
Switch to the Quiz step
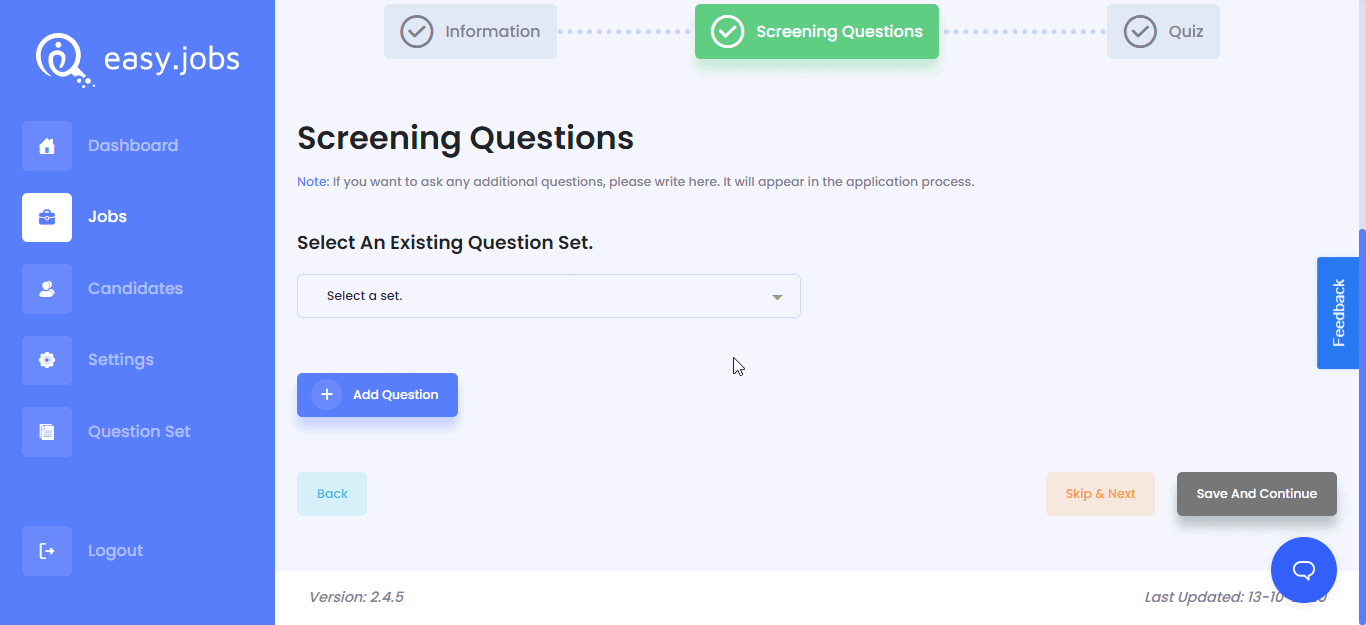coord(1163,31)
